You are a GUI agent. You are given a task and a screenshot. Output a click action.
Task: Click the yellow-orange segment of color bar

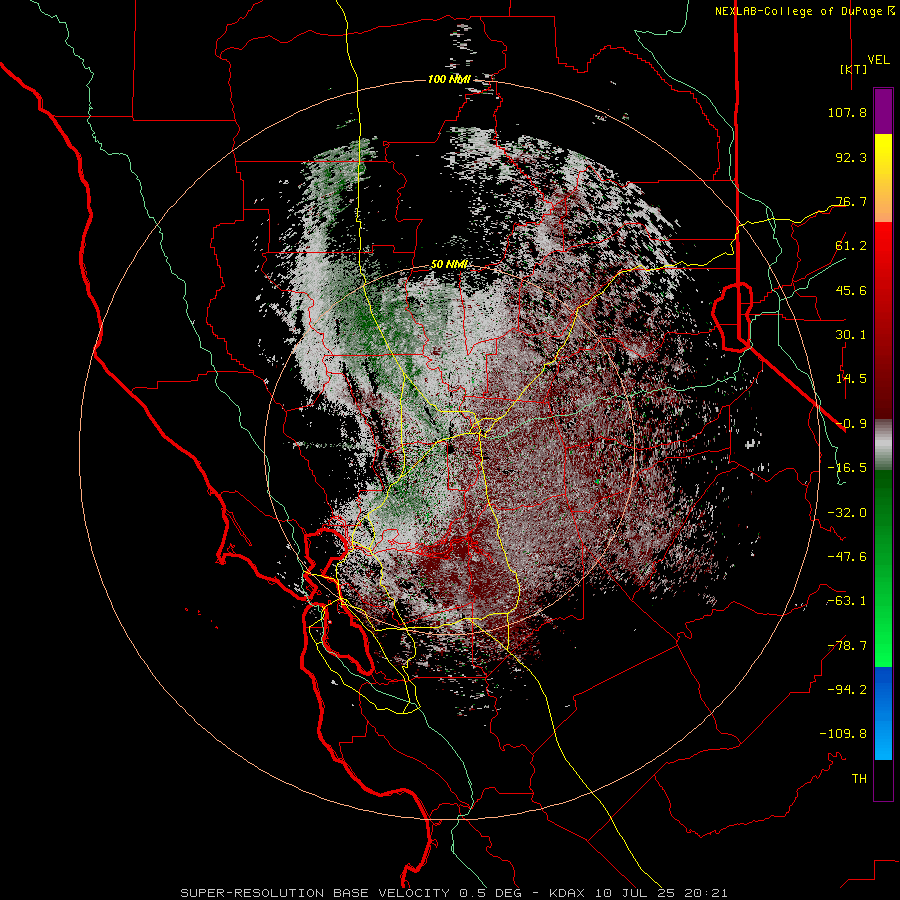883,178
